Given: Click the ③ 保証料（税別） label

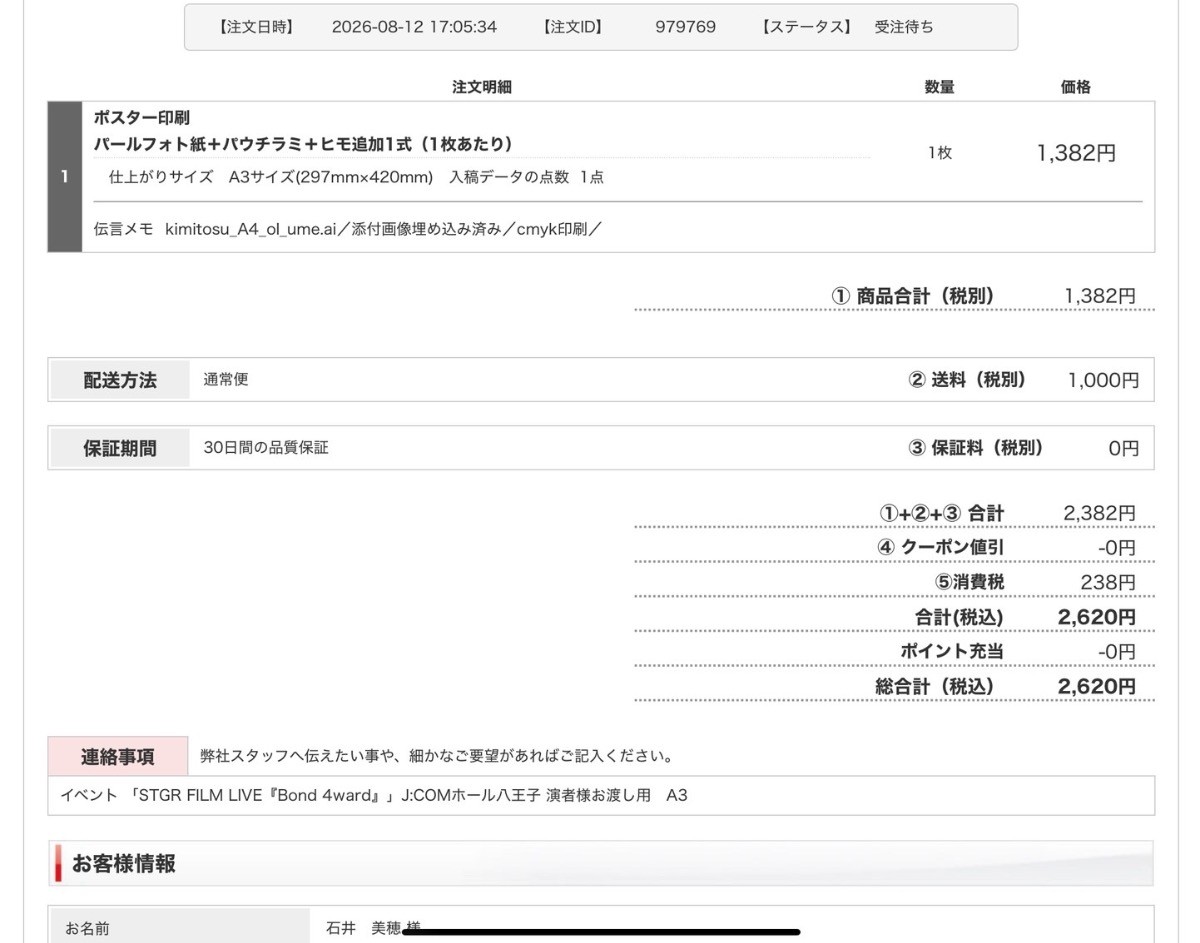Looking at the screenshot, I should click(975, 448).
